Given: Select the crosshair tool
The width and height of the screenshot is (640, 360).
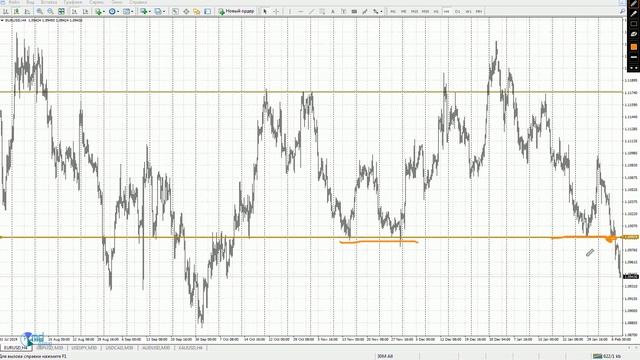Looking at the screenshot, I should (x=276, y=11).
